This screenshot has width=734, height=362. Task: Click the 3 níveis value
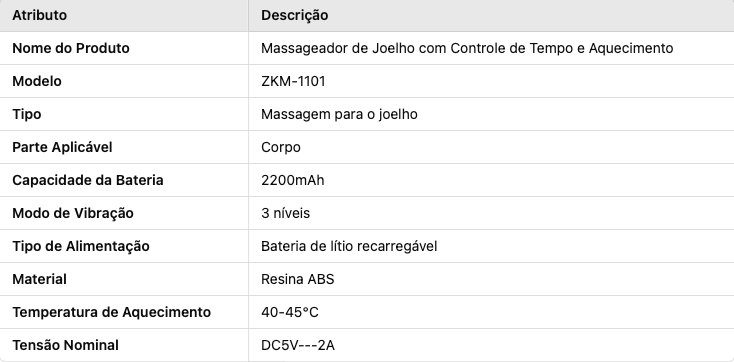tap(285, 213)
